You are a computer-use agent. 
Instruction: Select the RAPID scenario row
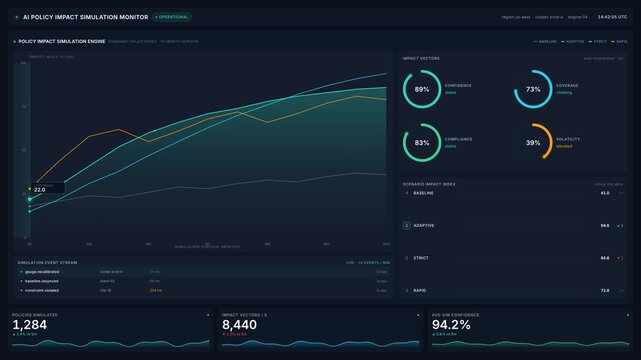point(513,291)
